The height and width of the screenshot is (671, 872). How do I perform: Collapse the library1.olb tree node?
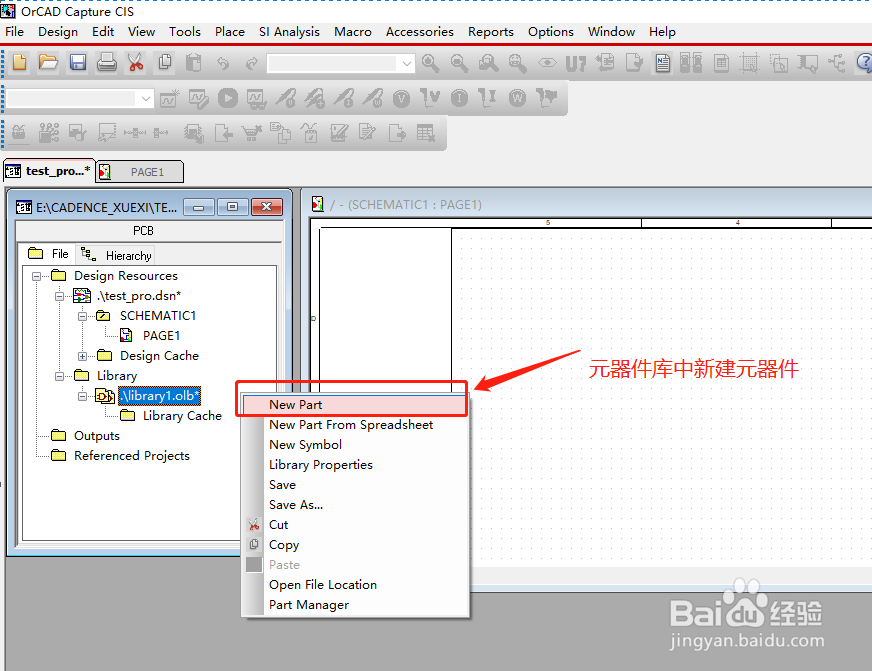coord(82,396)
